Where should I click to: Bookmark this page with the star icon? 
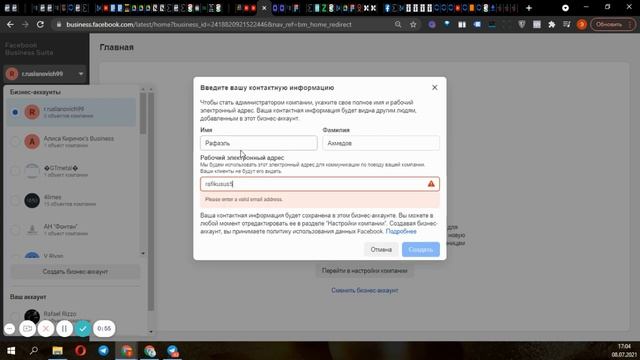[413, 24]
